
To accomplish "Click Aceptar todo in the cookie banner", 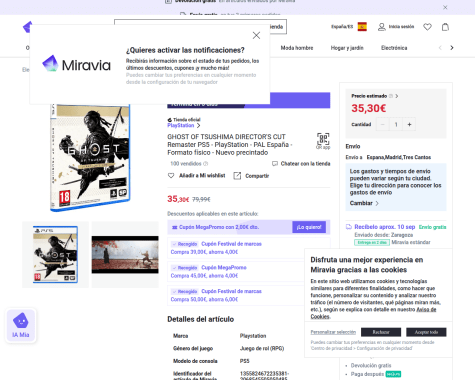I will click(x=426, y=332).
